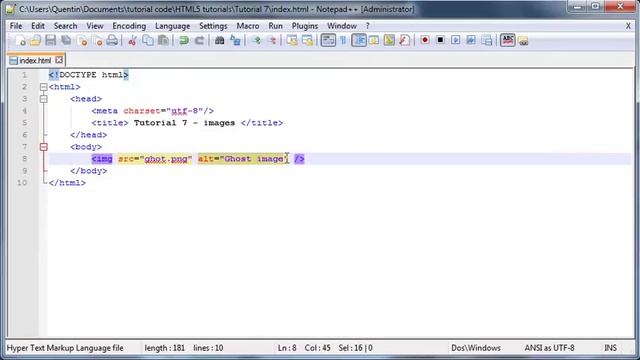Click the "length : 181" status bar entry

tap(164, 348)
